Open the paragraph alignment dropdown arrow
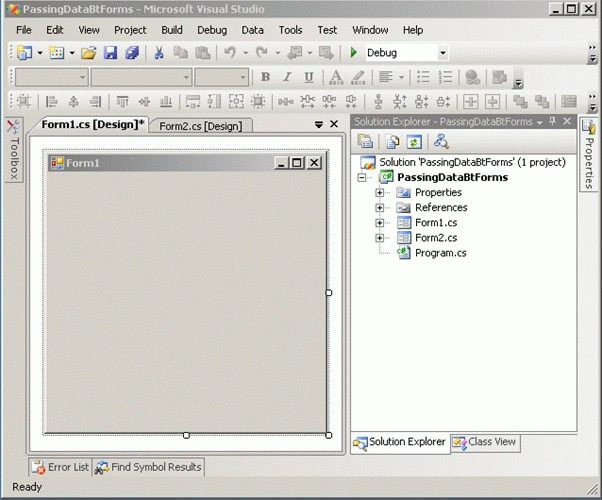This screenshot has width=602, height=500. pos(401,77)
